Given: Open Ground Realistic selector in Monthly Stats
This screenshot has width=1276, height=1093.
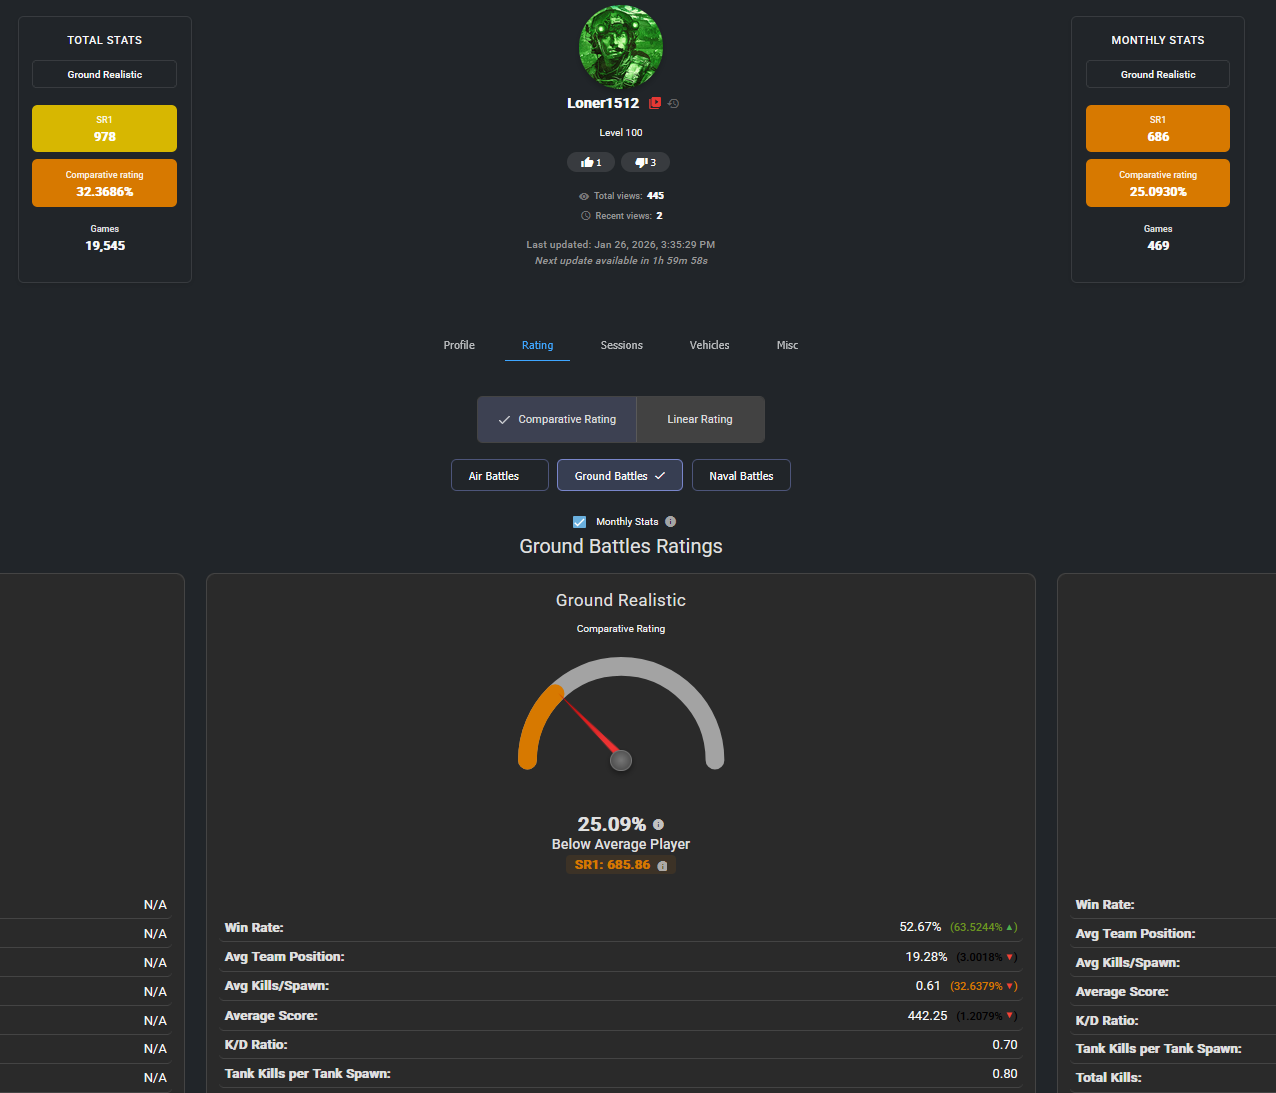Looking at the screenshot, I should 1158,74.
